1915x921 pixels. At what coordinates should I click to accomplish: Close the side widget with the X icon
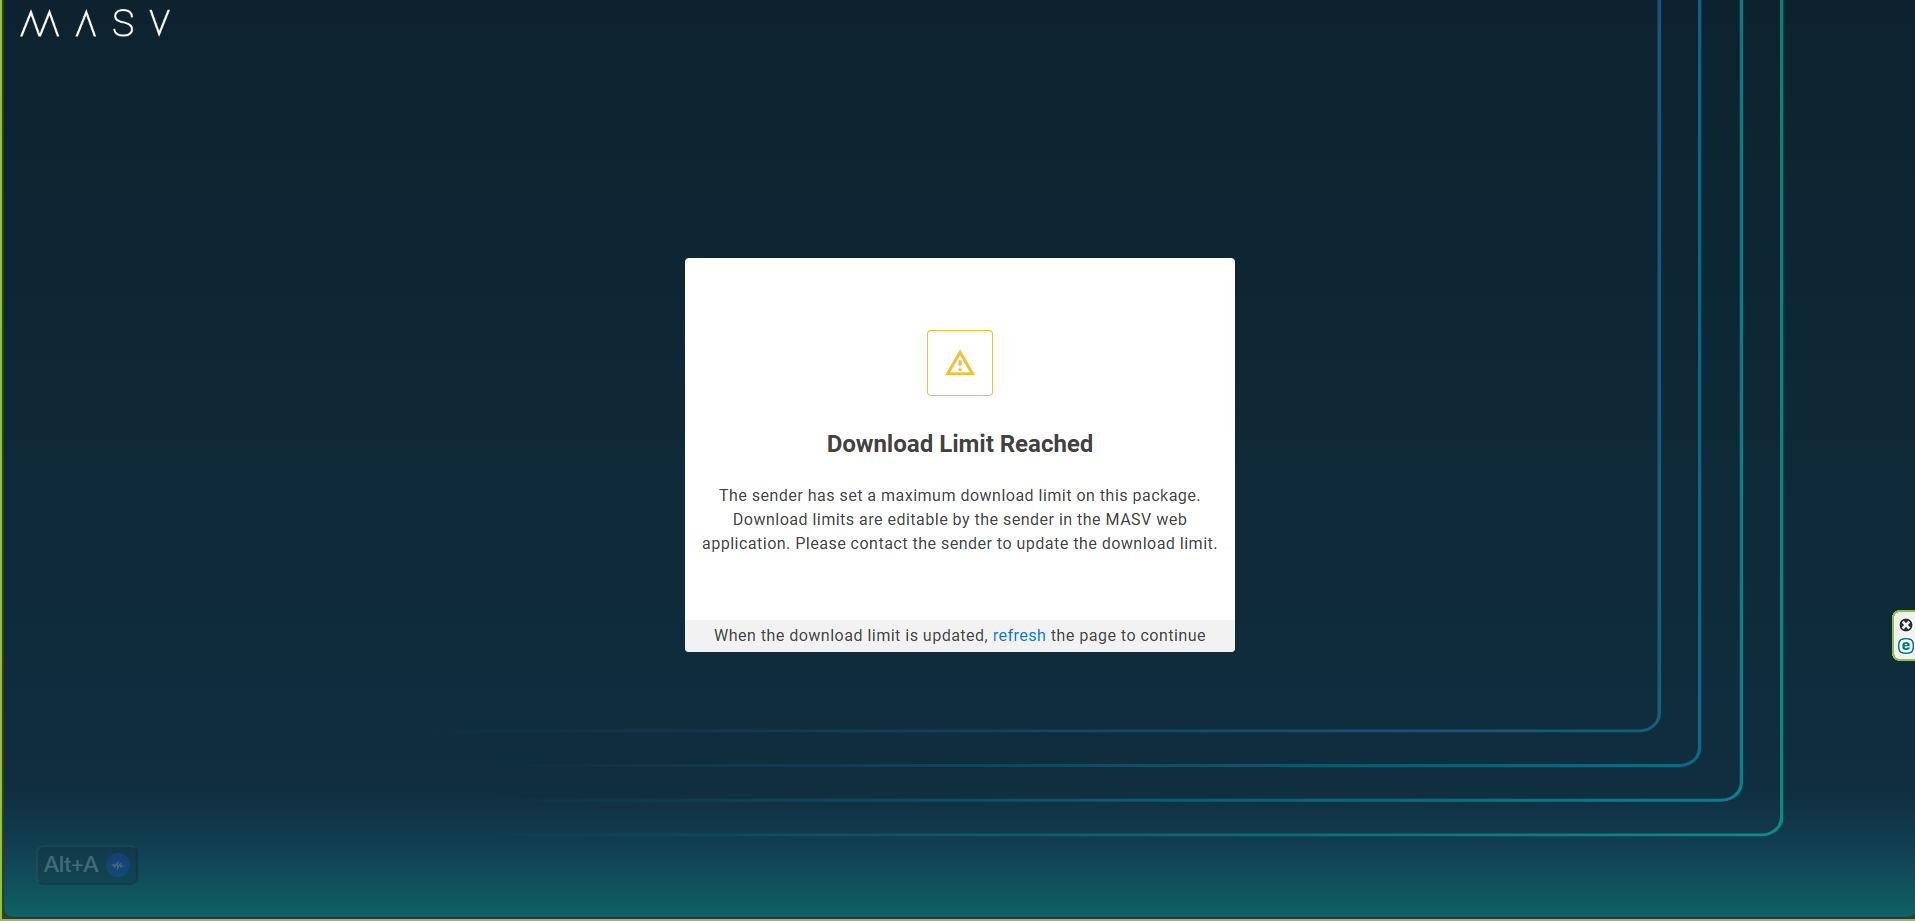tap(1905, 625)
